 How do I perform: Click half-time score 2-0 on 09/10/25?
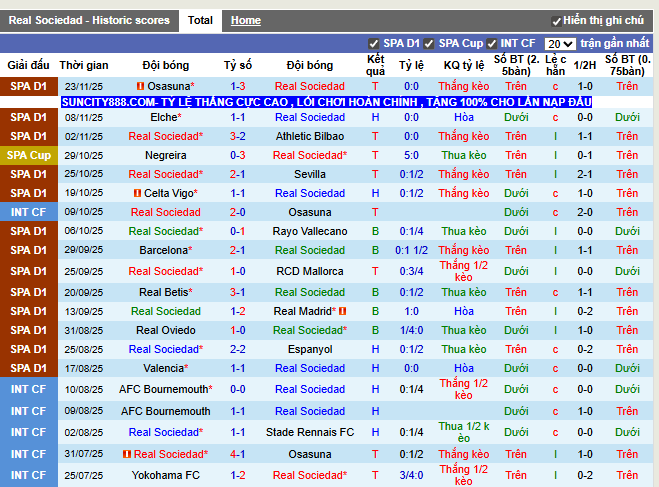[x=585, y=212]
